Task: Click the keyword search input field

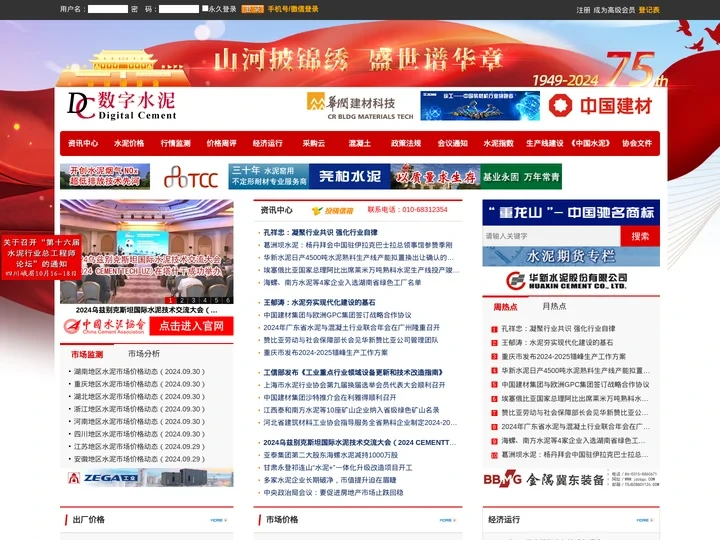Action: [551, 236]
